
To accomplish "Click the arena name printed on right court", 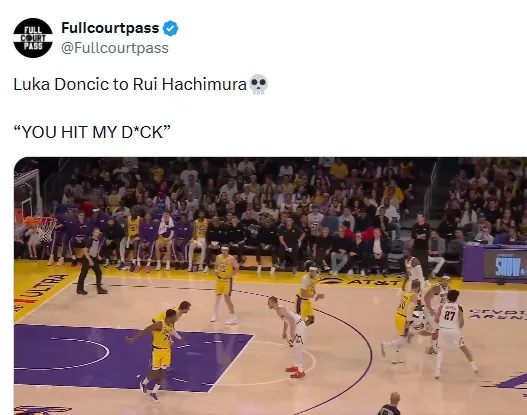I will coord(498,315).
